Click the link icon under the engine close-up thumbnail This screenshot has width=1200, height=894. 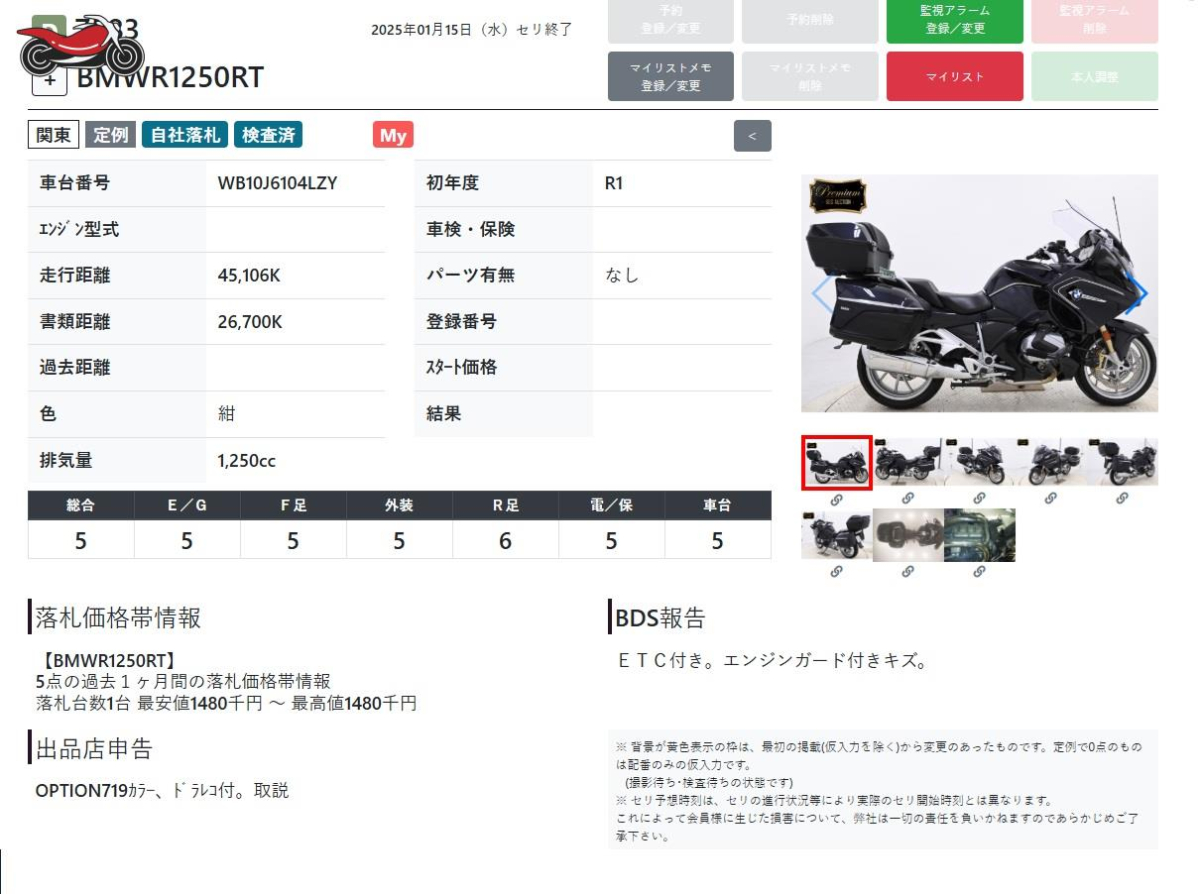coord(979,572)
